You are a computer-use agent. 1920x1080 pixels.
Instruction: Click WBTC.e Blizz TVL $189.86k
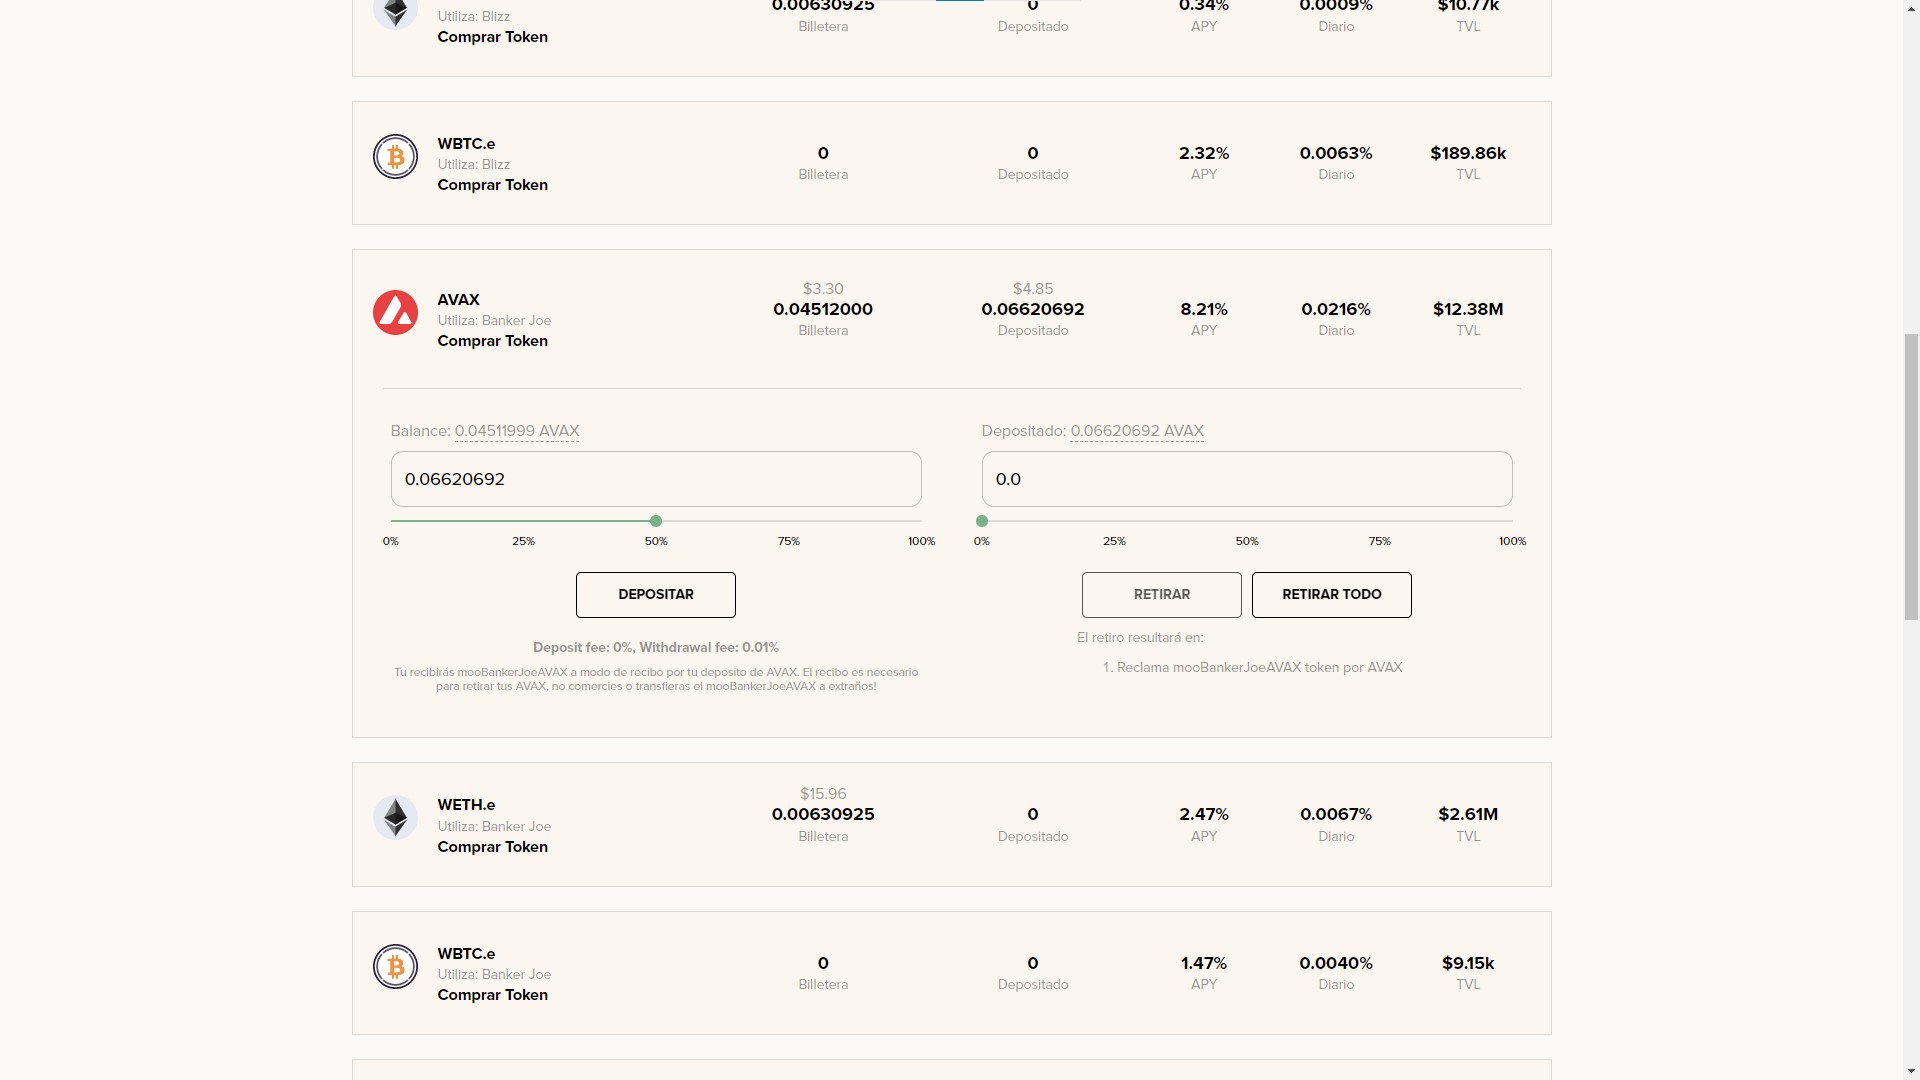tap(1468, 154)
